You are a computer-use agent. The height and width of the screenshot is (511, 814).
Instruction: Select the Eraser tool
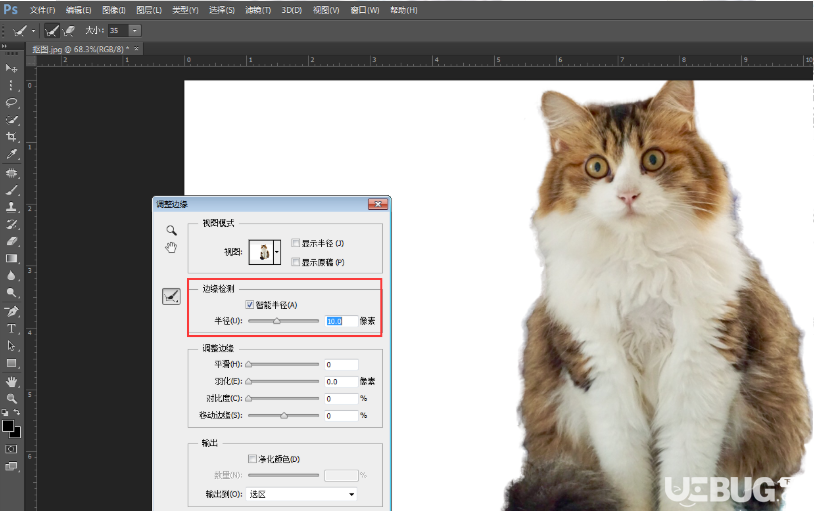pyautogui.click(x=11, y=241)
